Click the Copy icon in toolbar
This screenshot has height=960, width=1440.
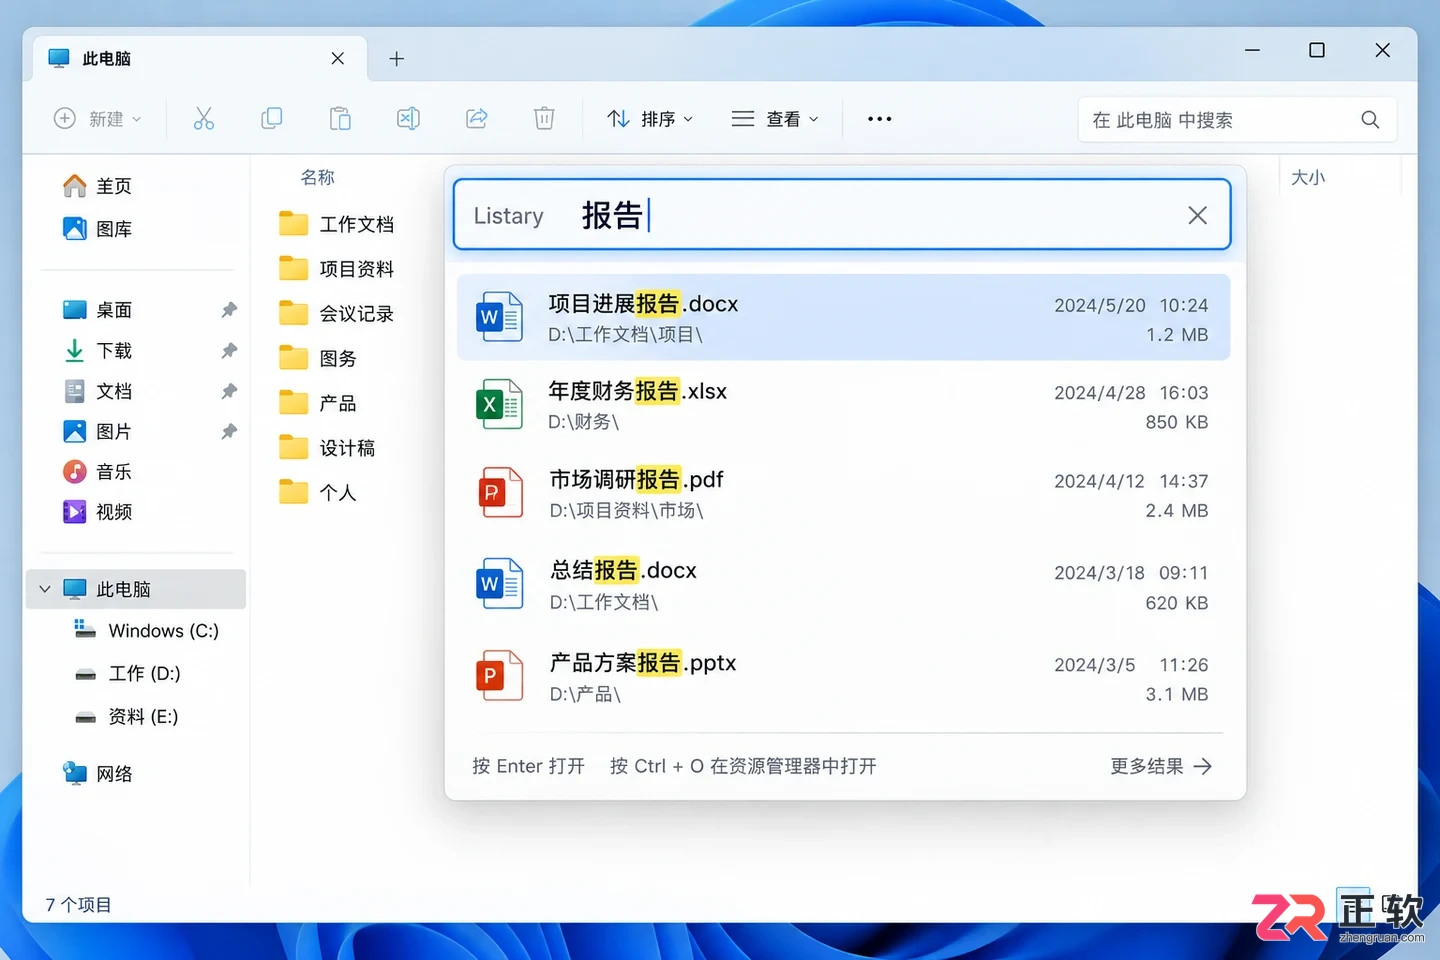point(271,119)
